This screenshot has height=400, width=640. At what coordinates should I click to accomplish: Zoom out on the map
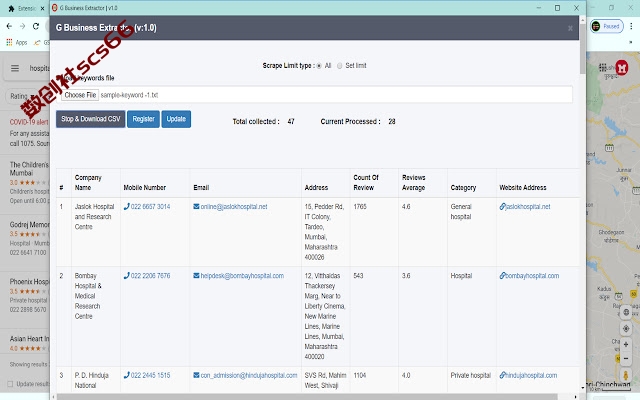click(x=626, y=359)
